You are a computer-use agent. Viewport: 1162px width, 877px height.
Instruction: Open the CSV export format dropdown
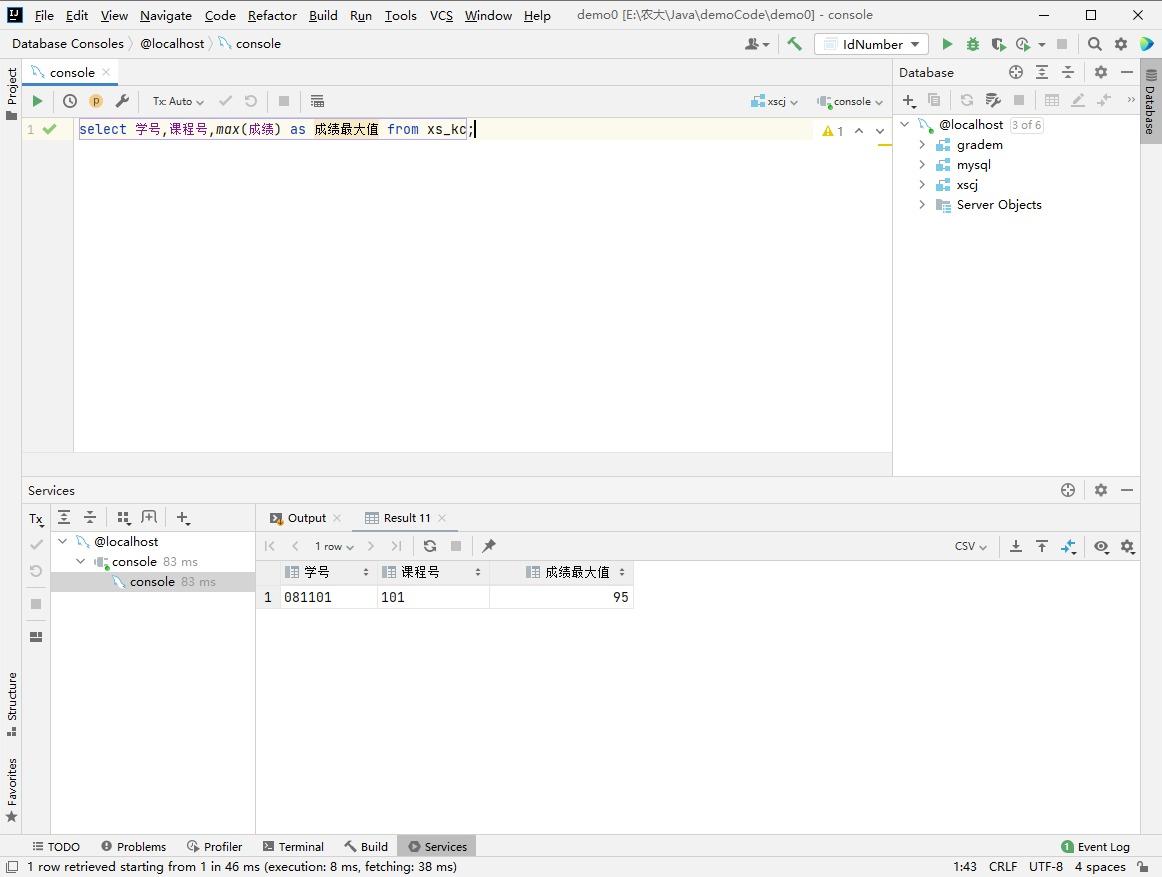click(970, 546)
